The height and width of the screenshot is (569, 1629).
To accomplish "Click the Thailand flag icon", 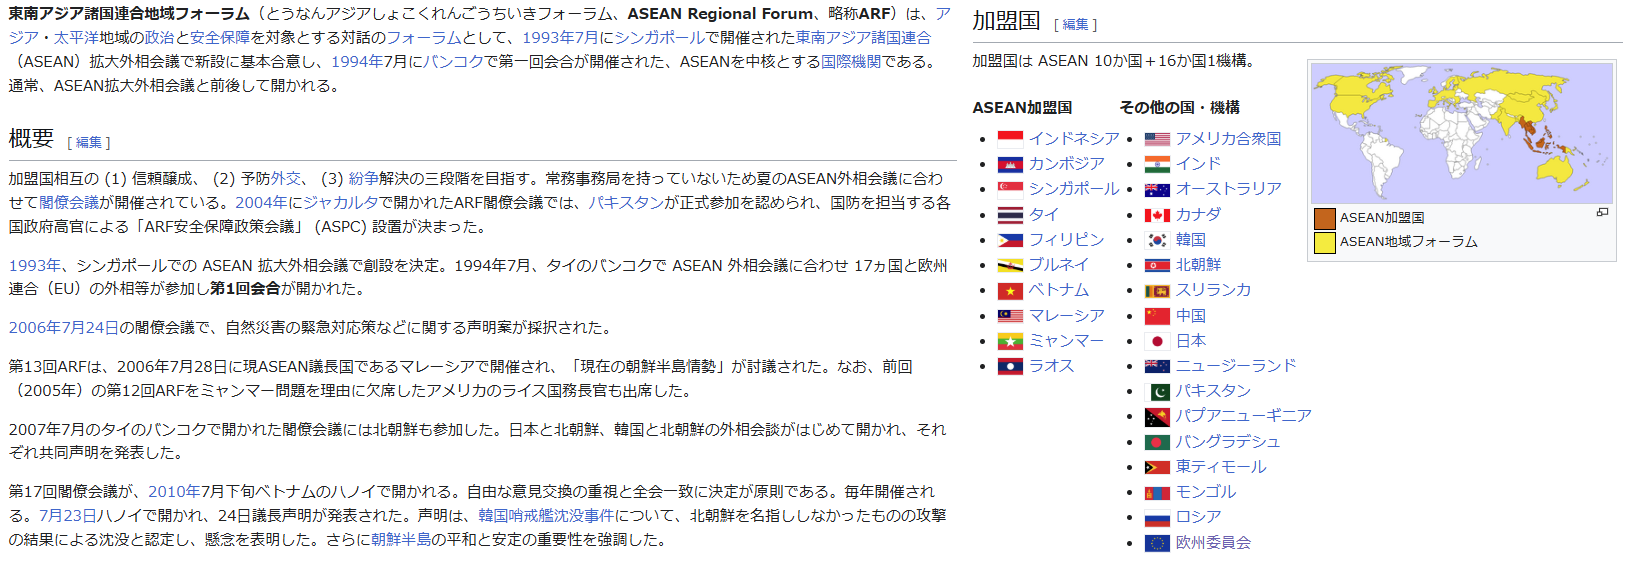I will 1010,215.
